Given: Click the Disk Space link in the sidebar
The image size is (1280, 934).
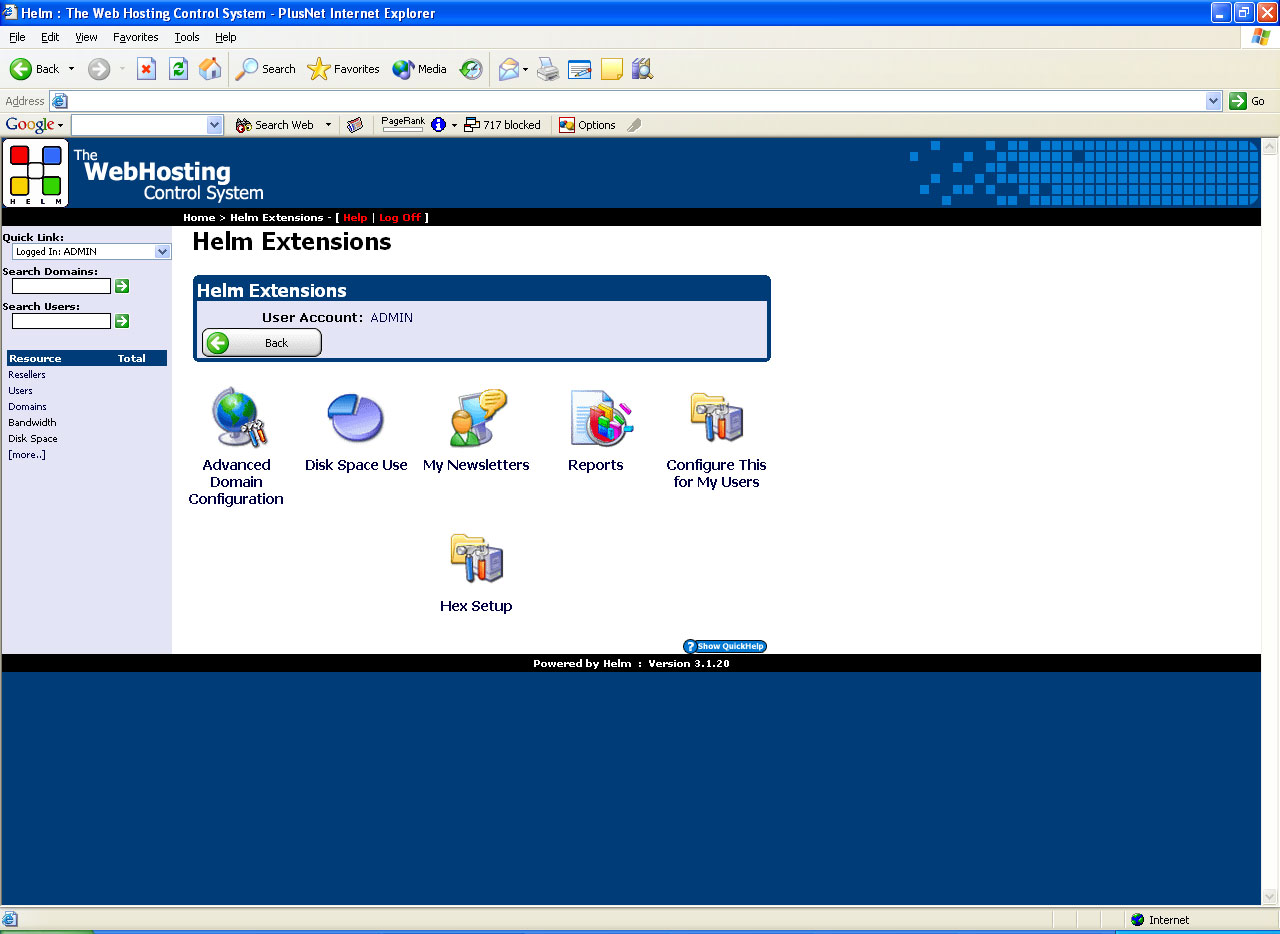Looking at the screenshot, I should point(33,439).
